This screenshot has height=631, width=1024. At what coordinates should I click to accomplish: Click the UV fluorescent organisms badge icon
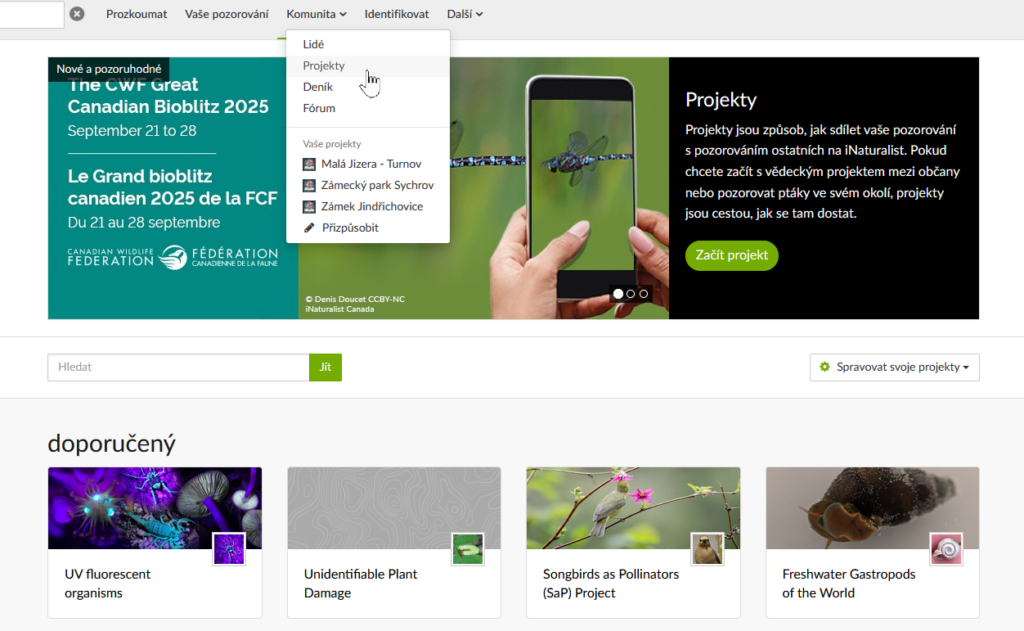point(229,549)
